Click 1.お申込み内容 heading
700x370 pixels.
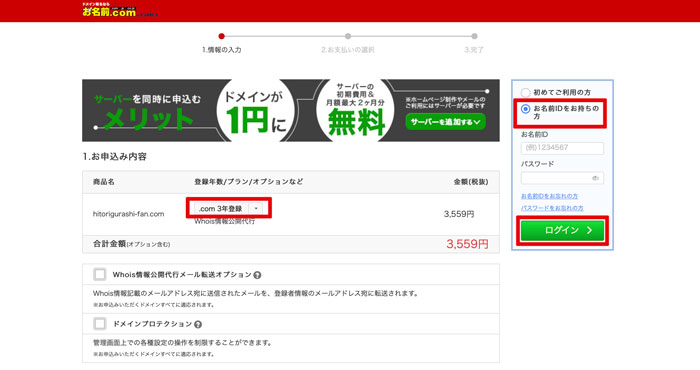115,157
